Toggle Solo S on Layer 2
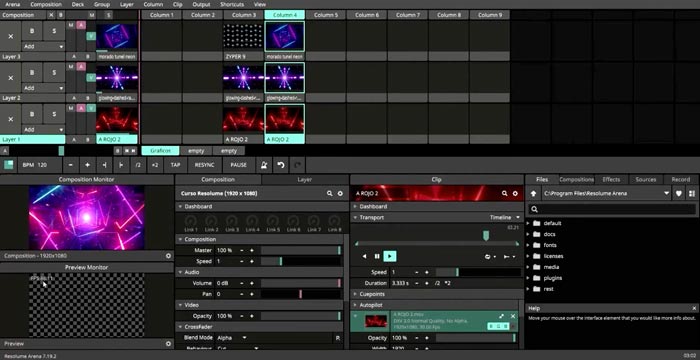 54,72
